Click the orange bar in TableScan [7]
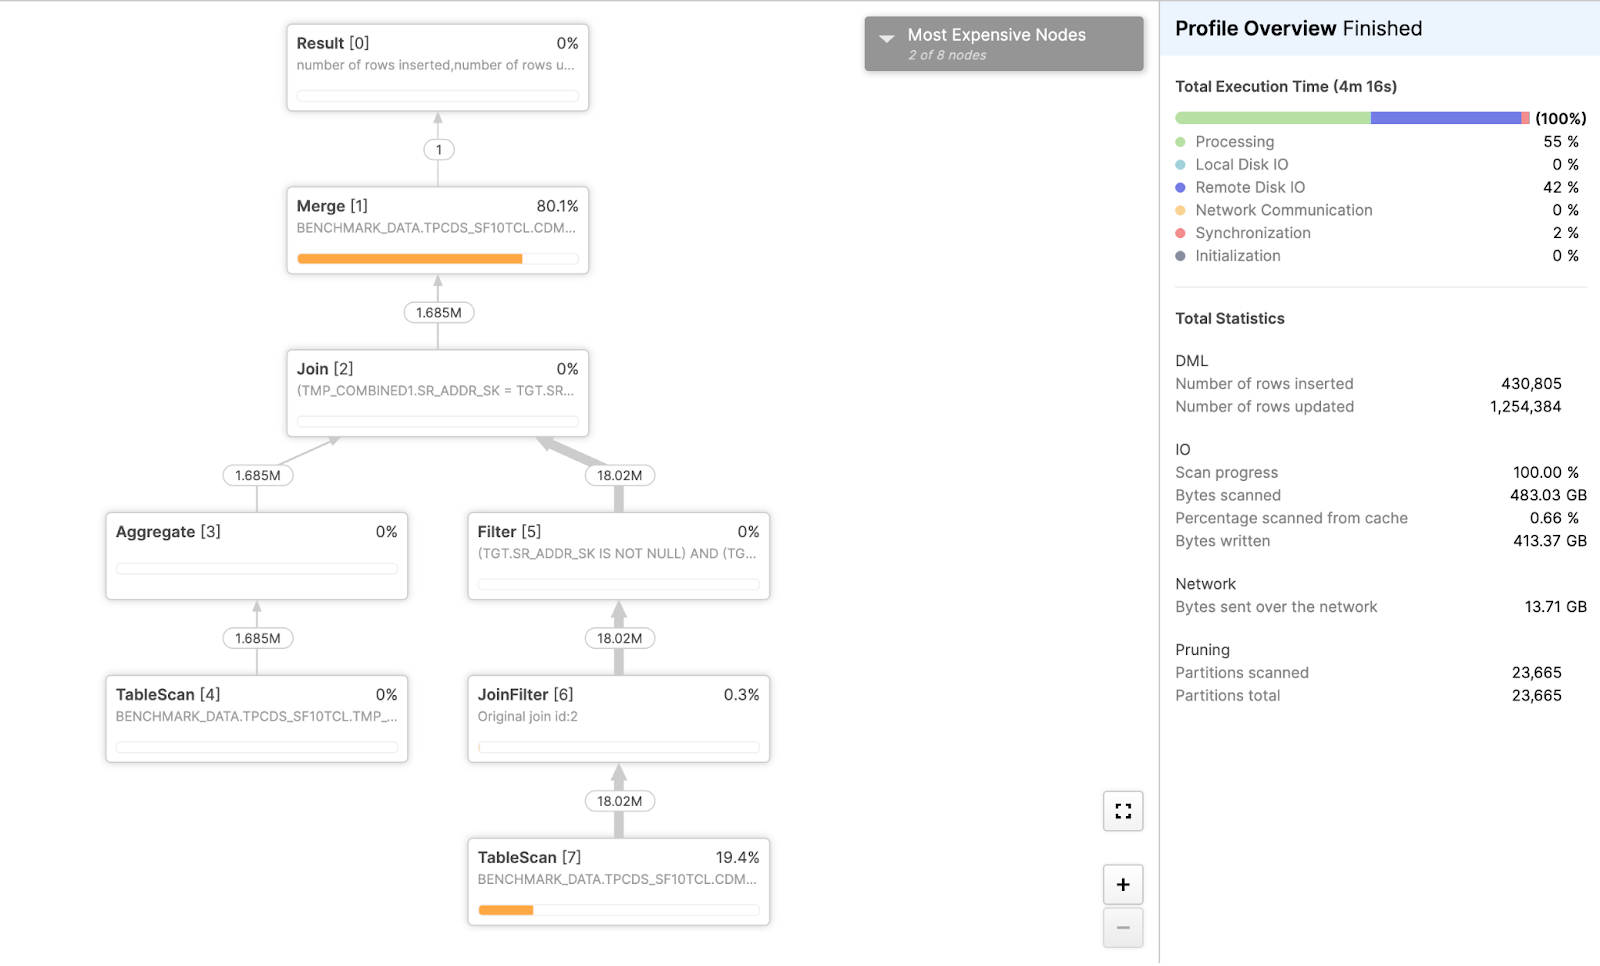The image size is (1600, 966). tap(505, 910)
